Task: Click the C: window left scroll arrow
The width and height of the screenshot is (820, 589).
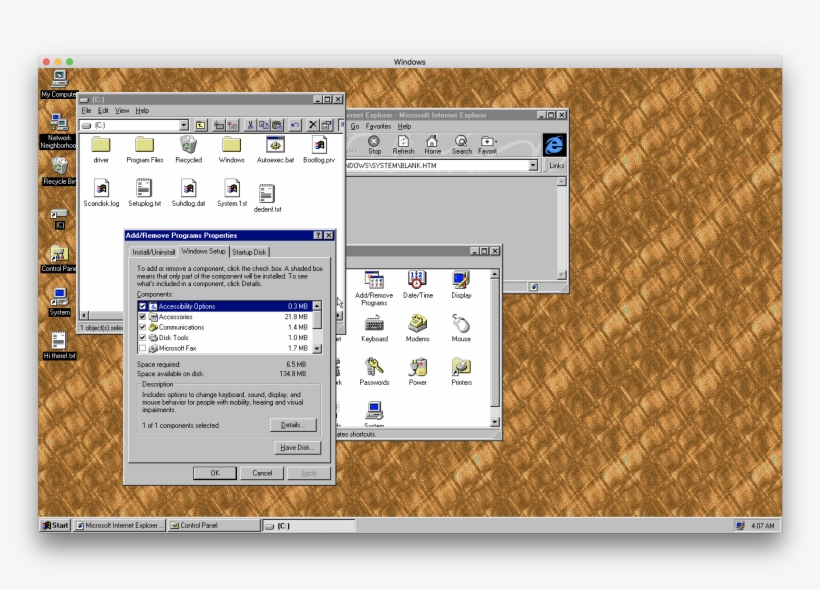Action: [84, 315]
